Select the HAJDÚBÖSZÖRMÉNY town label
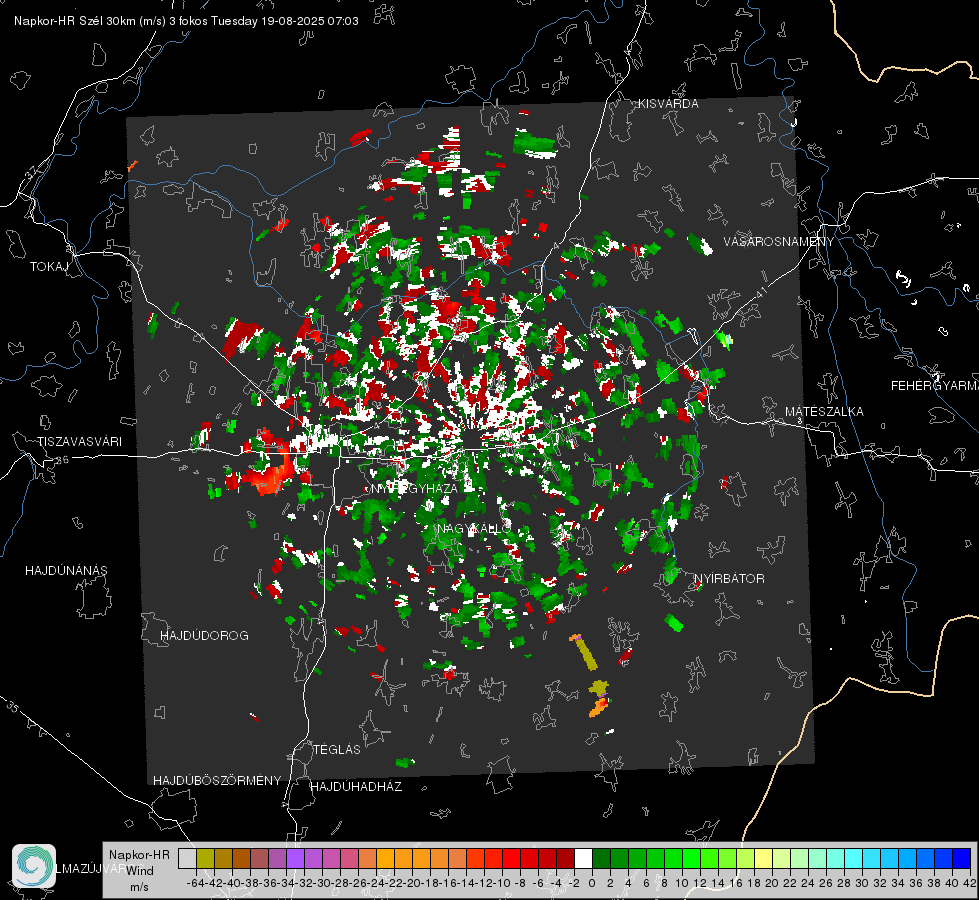 tap(217, 781)
